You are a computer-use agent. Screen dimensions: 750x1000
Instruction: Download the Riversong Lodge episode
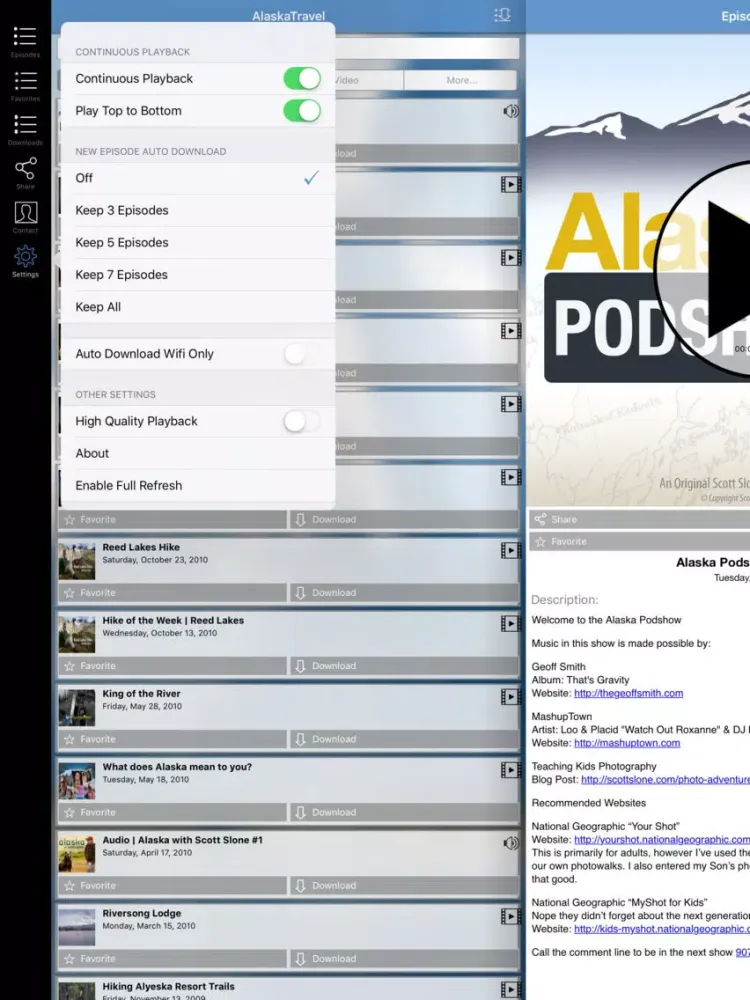[x=404, y=959]
